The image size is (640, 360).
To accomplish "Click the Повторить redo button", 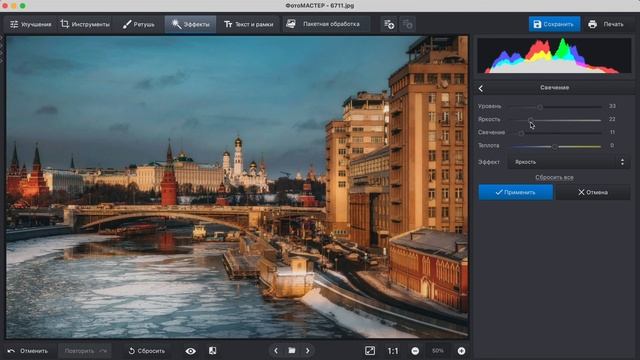I will point(85,351).
